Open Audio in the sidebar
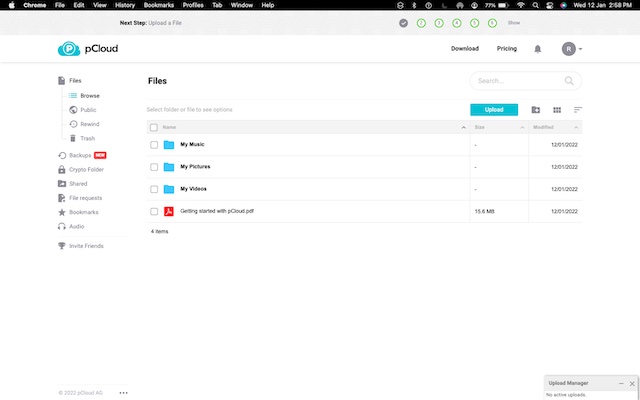 pos(71,227)
